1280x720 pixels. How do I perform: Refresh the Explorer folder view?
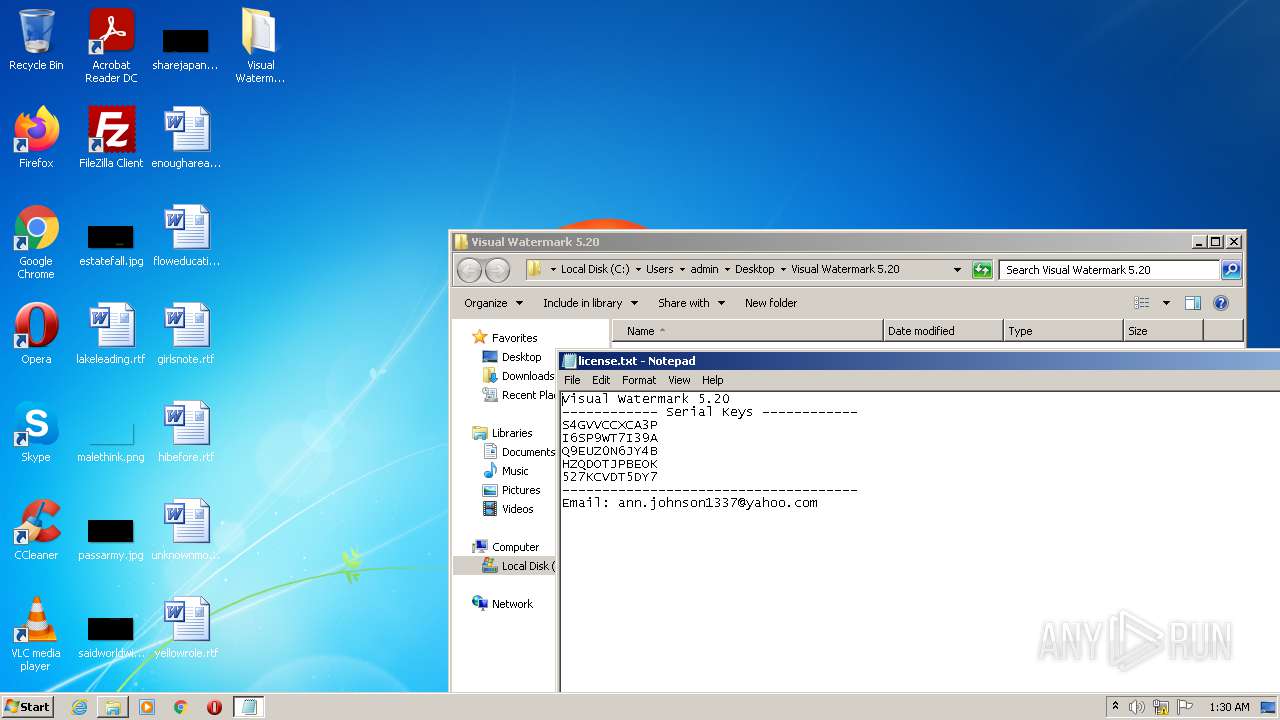(x=982, y=270)
